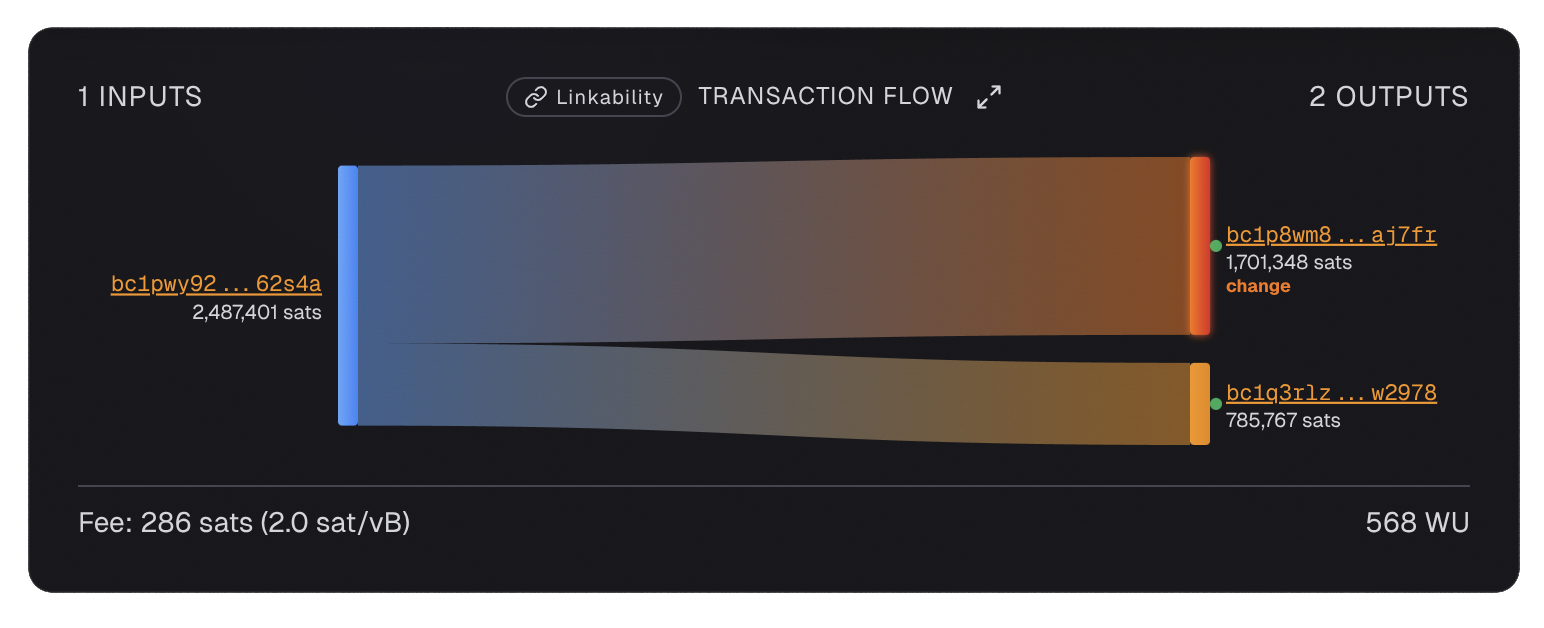Switch to the TRANSACTION FLOW view
1544x628 pixels.
(x=826, y=96)
